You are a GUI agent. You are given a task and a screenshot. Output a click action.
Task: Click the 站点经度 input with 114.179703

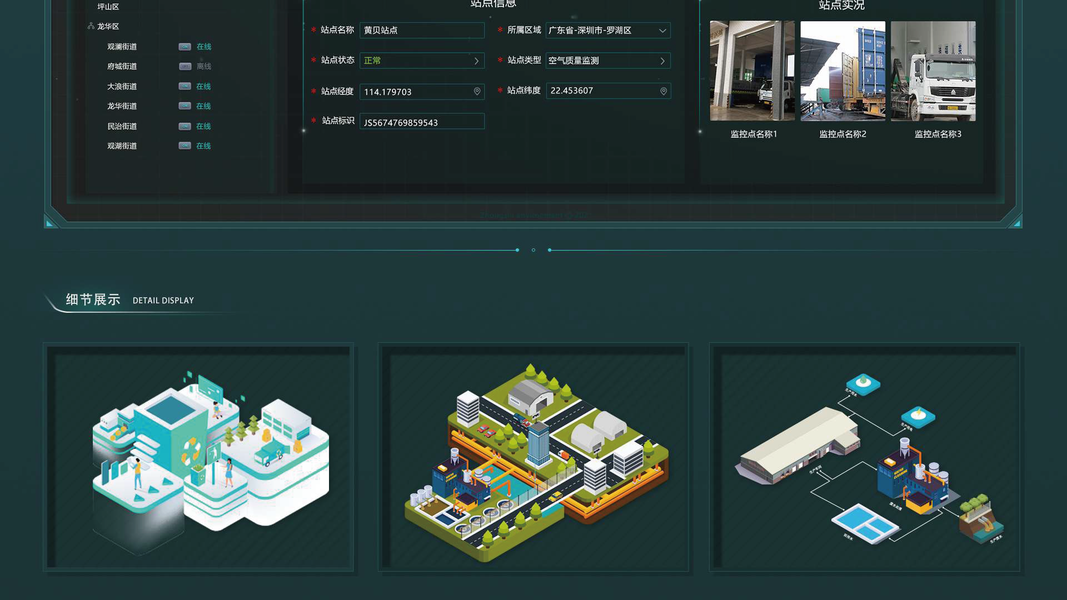(x=422, y=91)
